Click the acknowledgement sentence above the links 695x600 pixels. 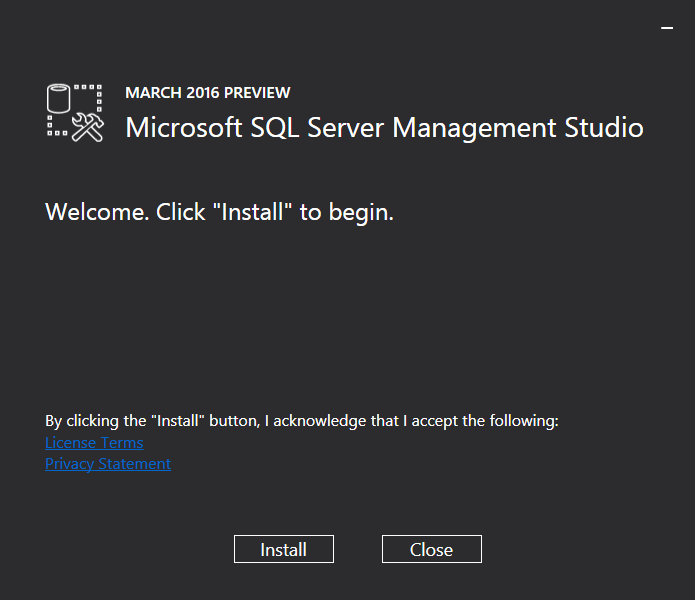click(302, 421)
